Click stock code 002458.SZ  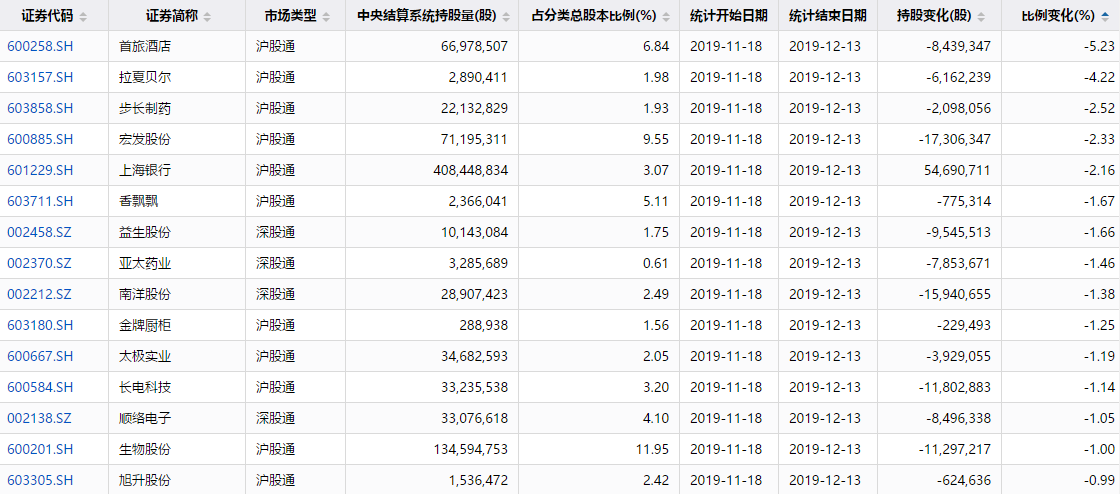(40, 232)
